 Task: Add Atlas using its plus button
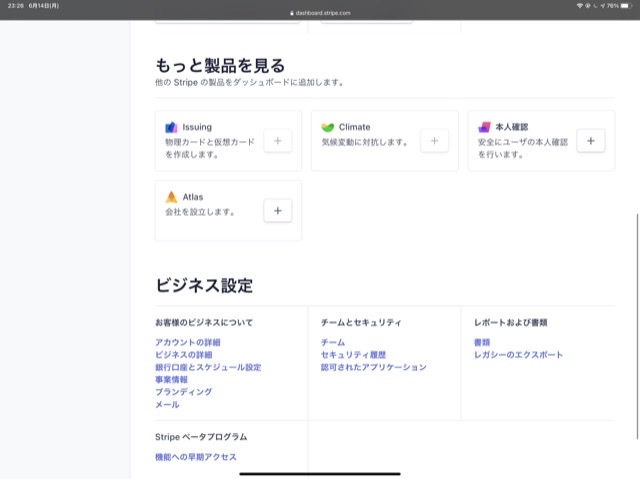tap(277, 210)
